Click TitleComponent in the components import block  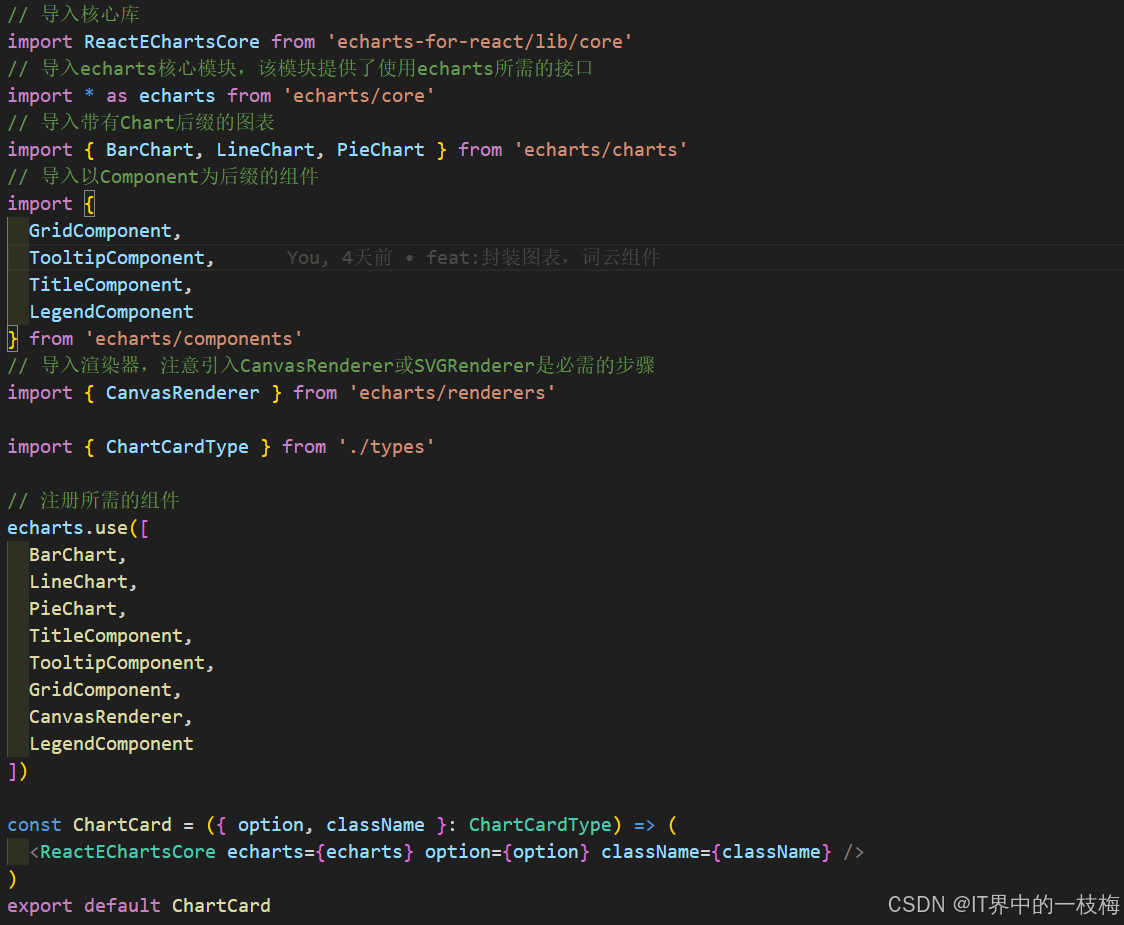[106, 285]
